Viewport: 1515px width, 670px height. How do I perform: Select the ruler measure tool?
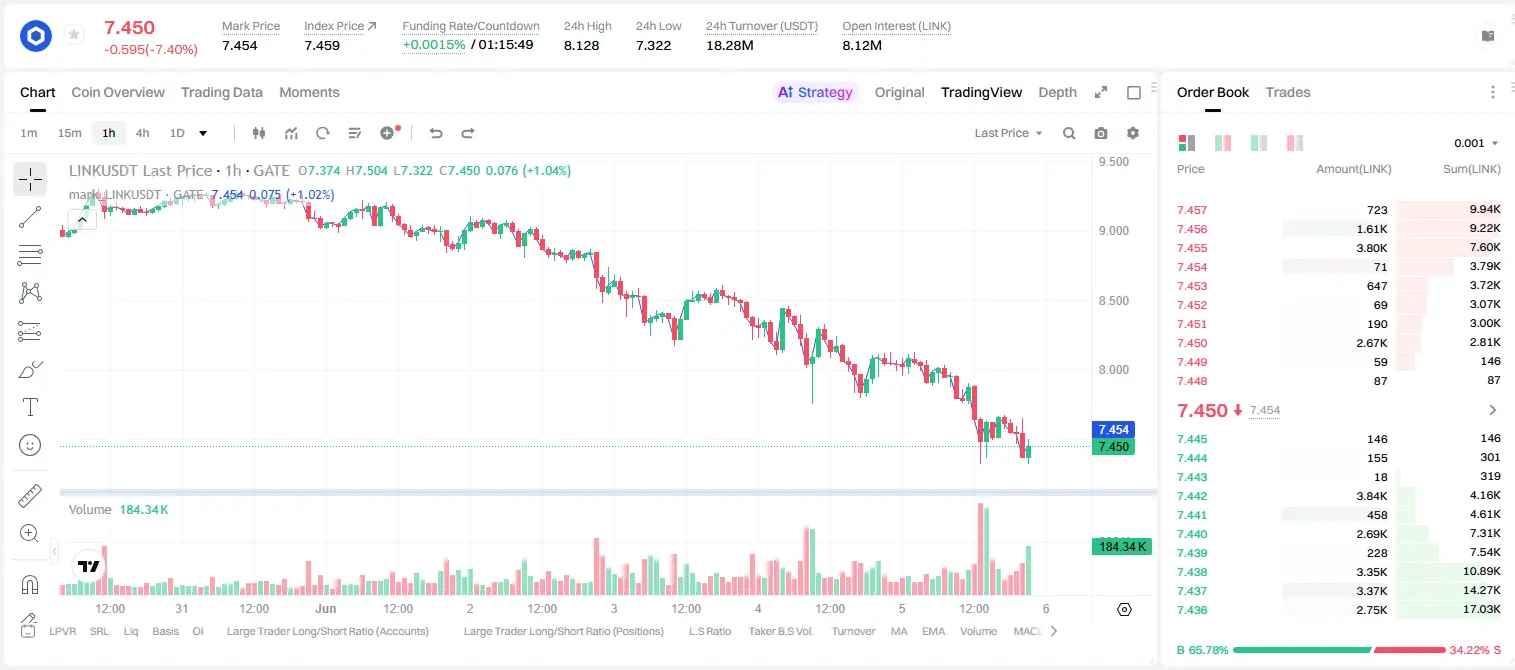[30, 495]
